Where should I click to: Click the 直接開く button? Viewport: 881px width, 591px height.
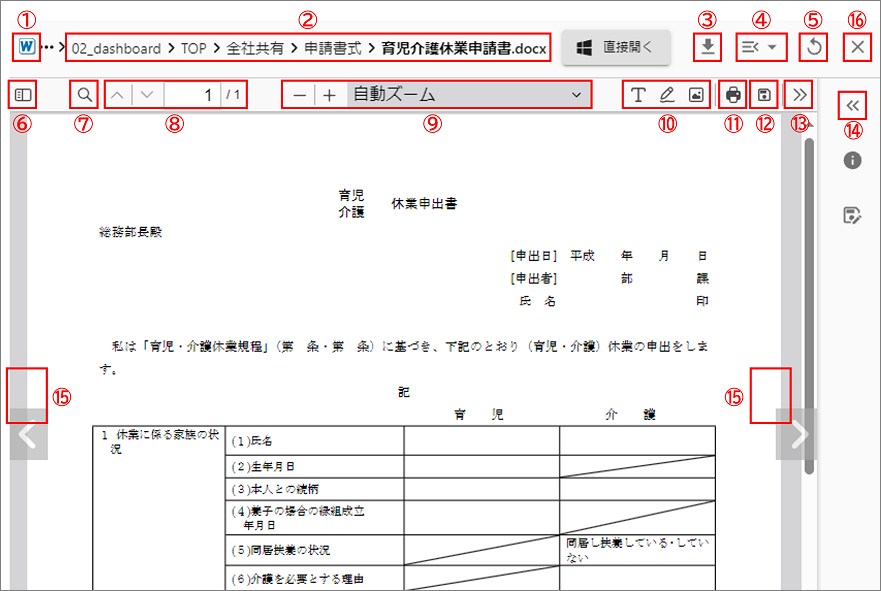pyautogui.click(x=615, y=47)
